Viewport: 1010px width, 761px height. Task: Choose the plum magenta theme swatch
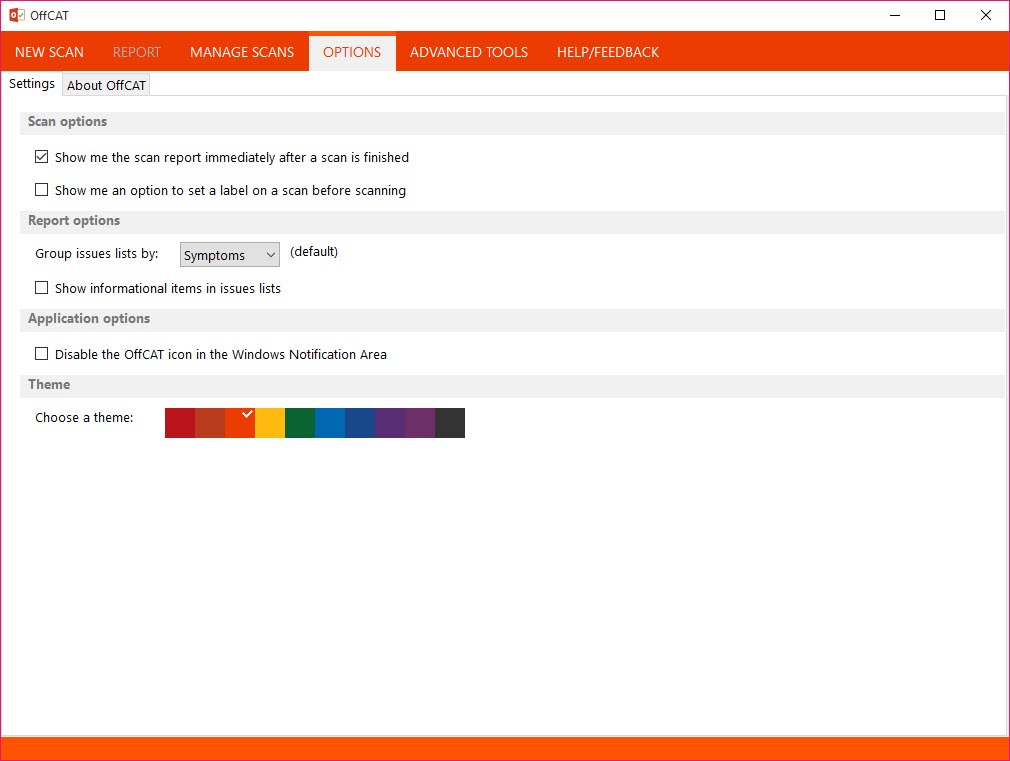(x=419, y=423)
